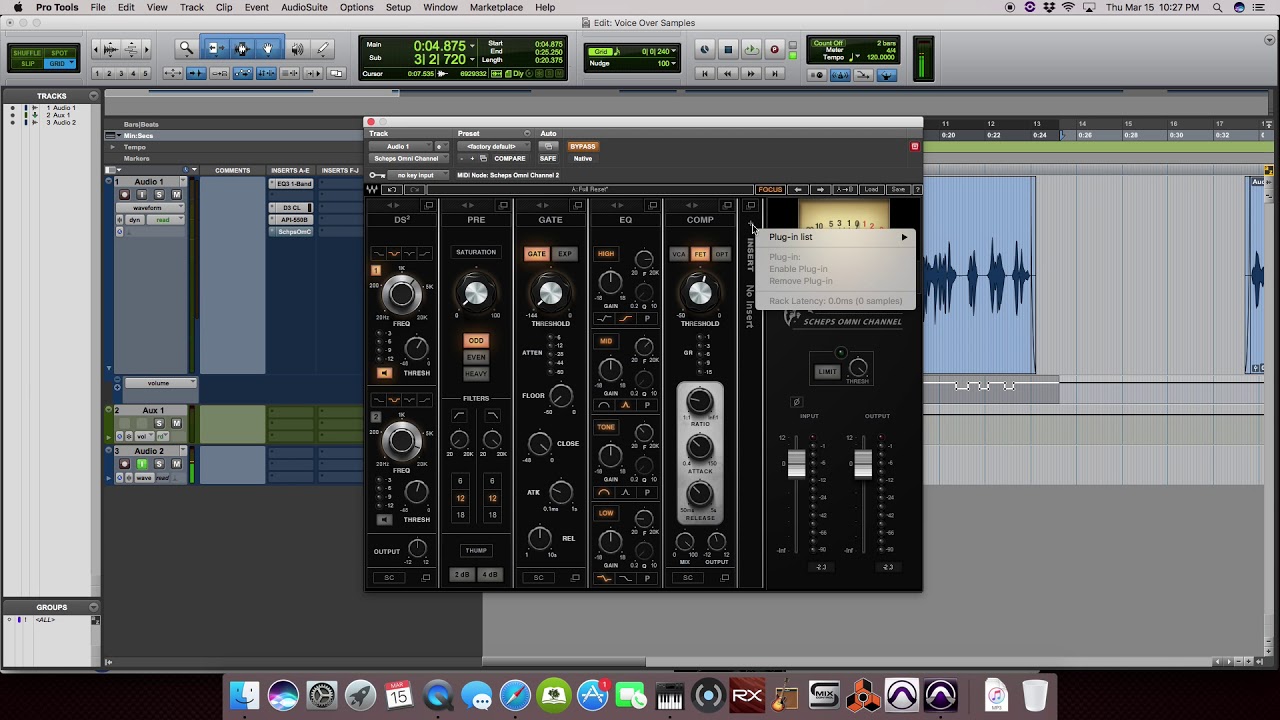The image size is (1280, 720).
Task: Open the Track menu
Action: 192,7
